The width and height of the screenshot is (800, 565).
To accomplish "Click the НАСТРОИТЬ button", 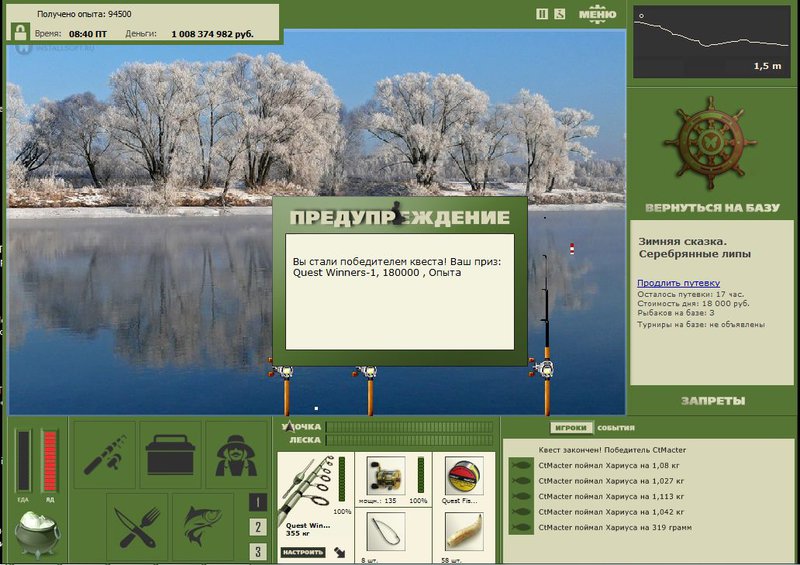I will tap(303, 552).
